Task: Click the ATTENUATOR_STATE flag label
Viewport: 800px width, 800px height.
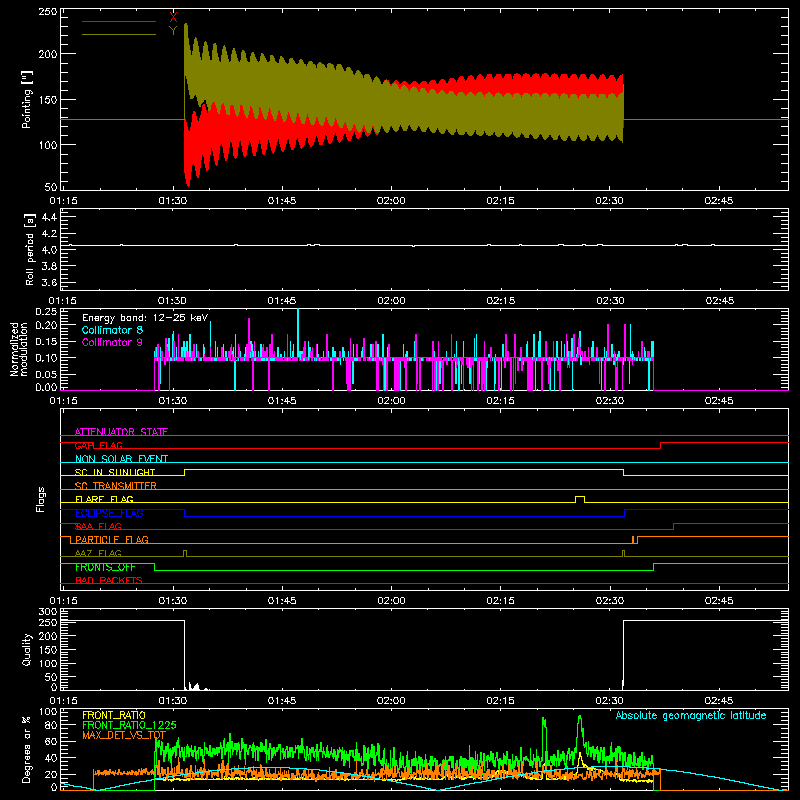Action: [121, 432]
